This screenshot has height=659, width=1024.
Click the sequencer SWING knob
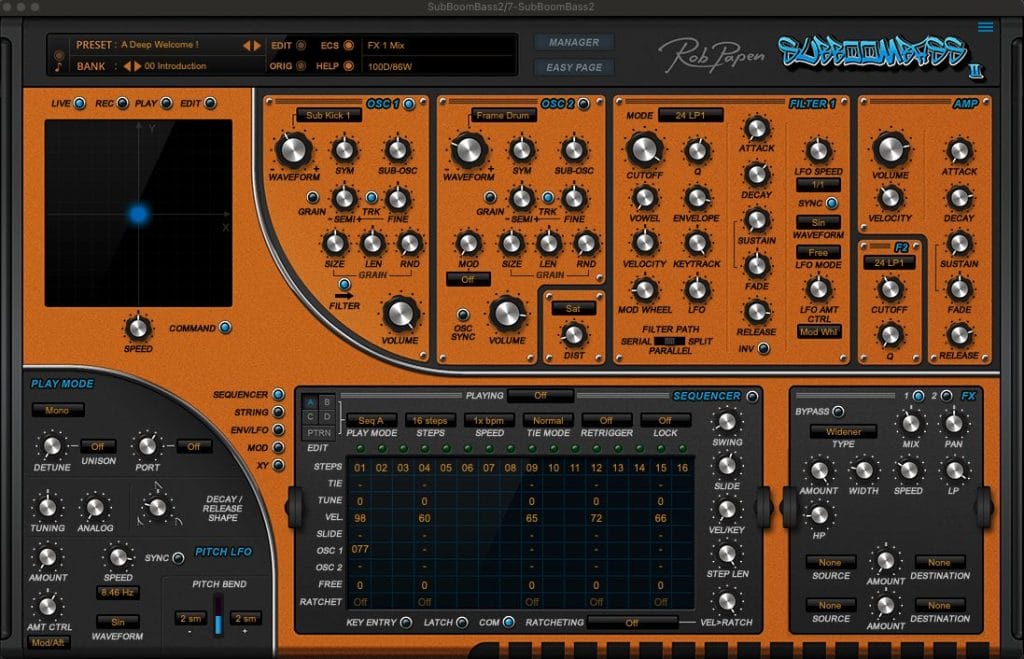727,421
